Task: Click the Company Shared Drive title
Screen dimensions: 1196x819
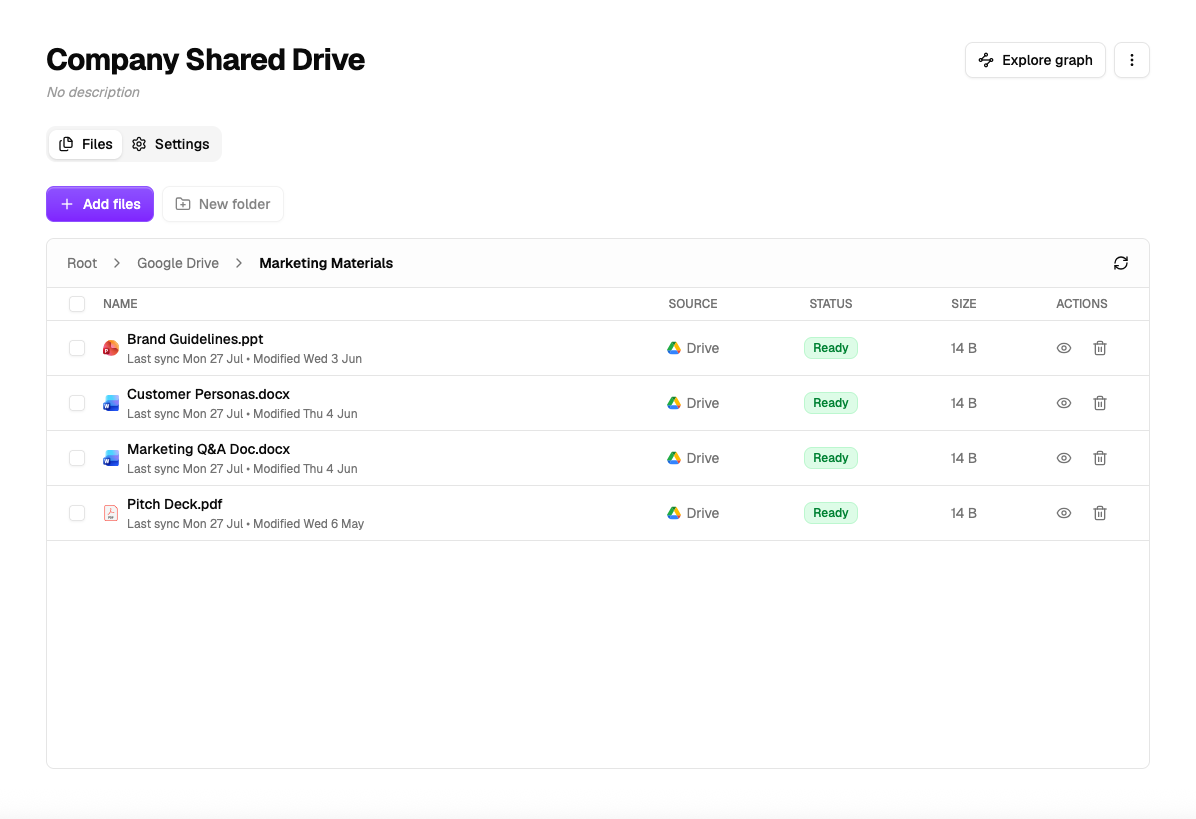Action: coord(205,59)
